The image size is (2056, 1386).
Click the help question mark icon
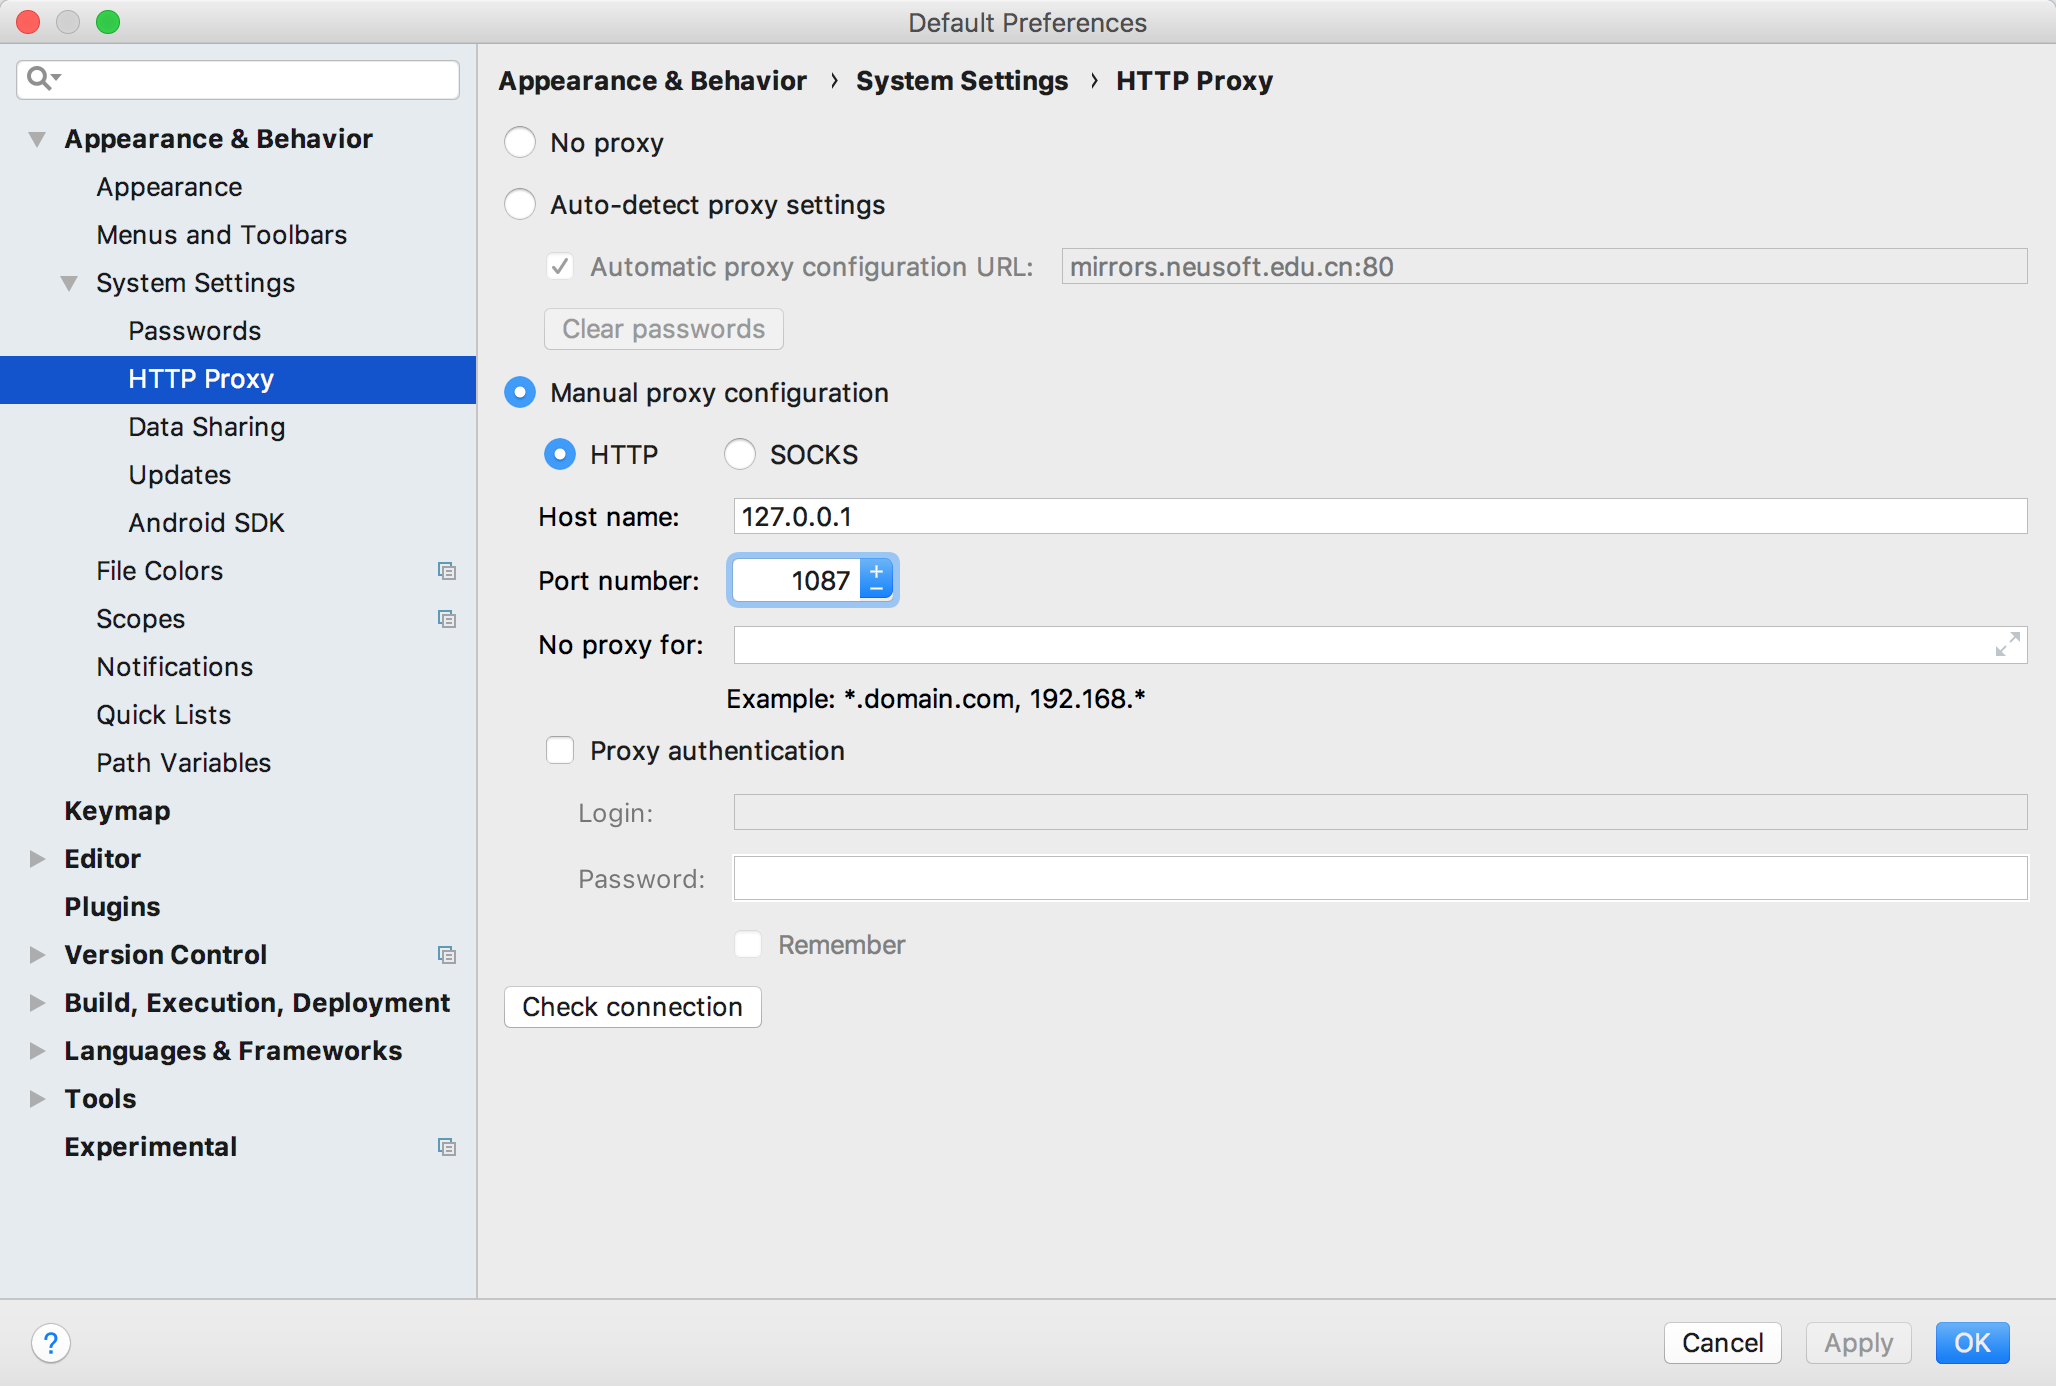pyautogui.click(x=51, y=1343)
